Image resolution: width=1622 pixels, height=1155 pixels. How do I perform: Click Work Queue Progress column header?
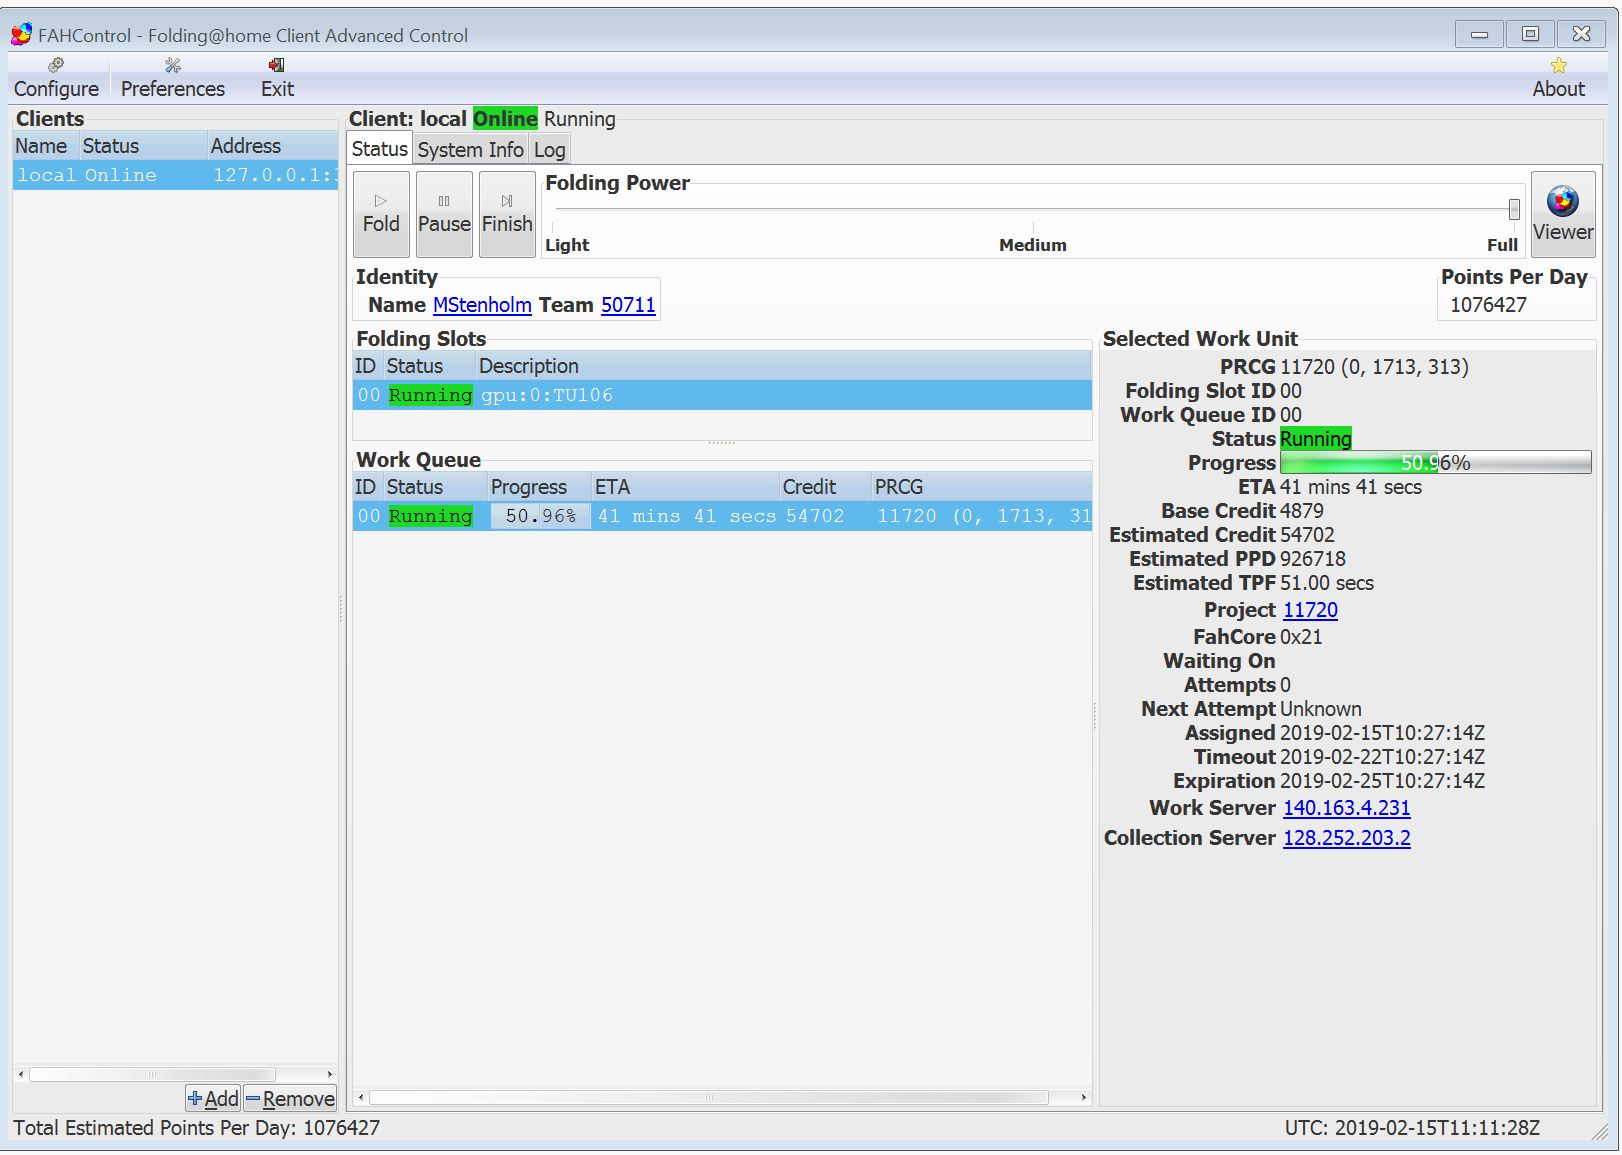pyautogui.click(x=538, y=487)
